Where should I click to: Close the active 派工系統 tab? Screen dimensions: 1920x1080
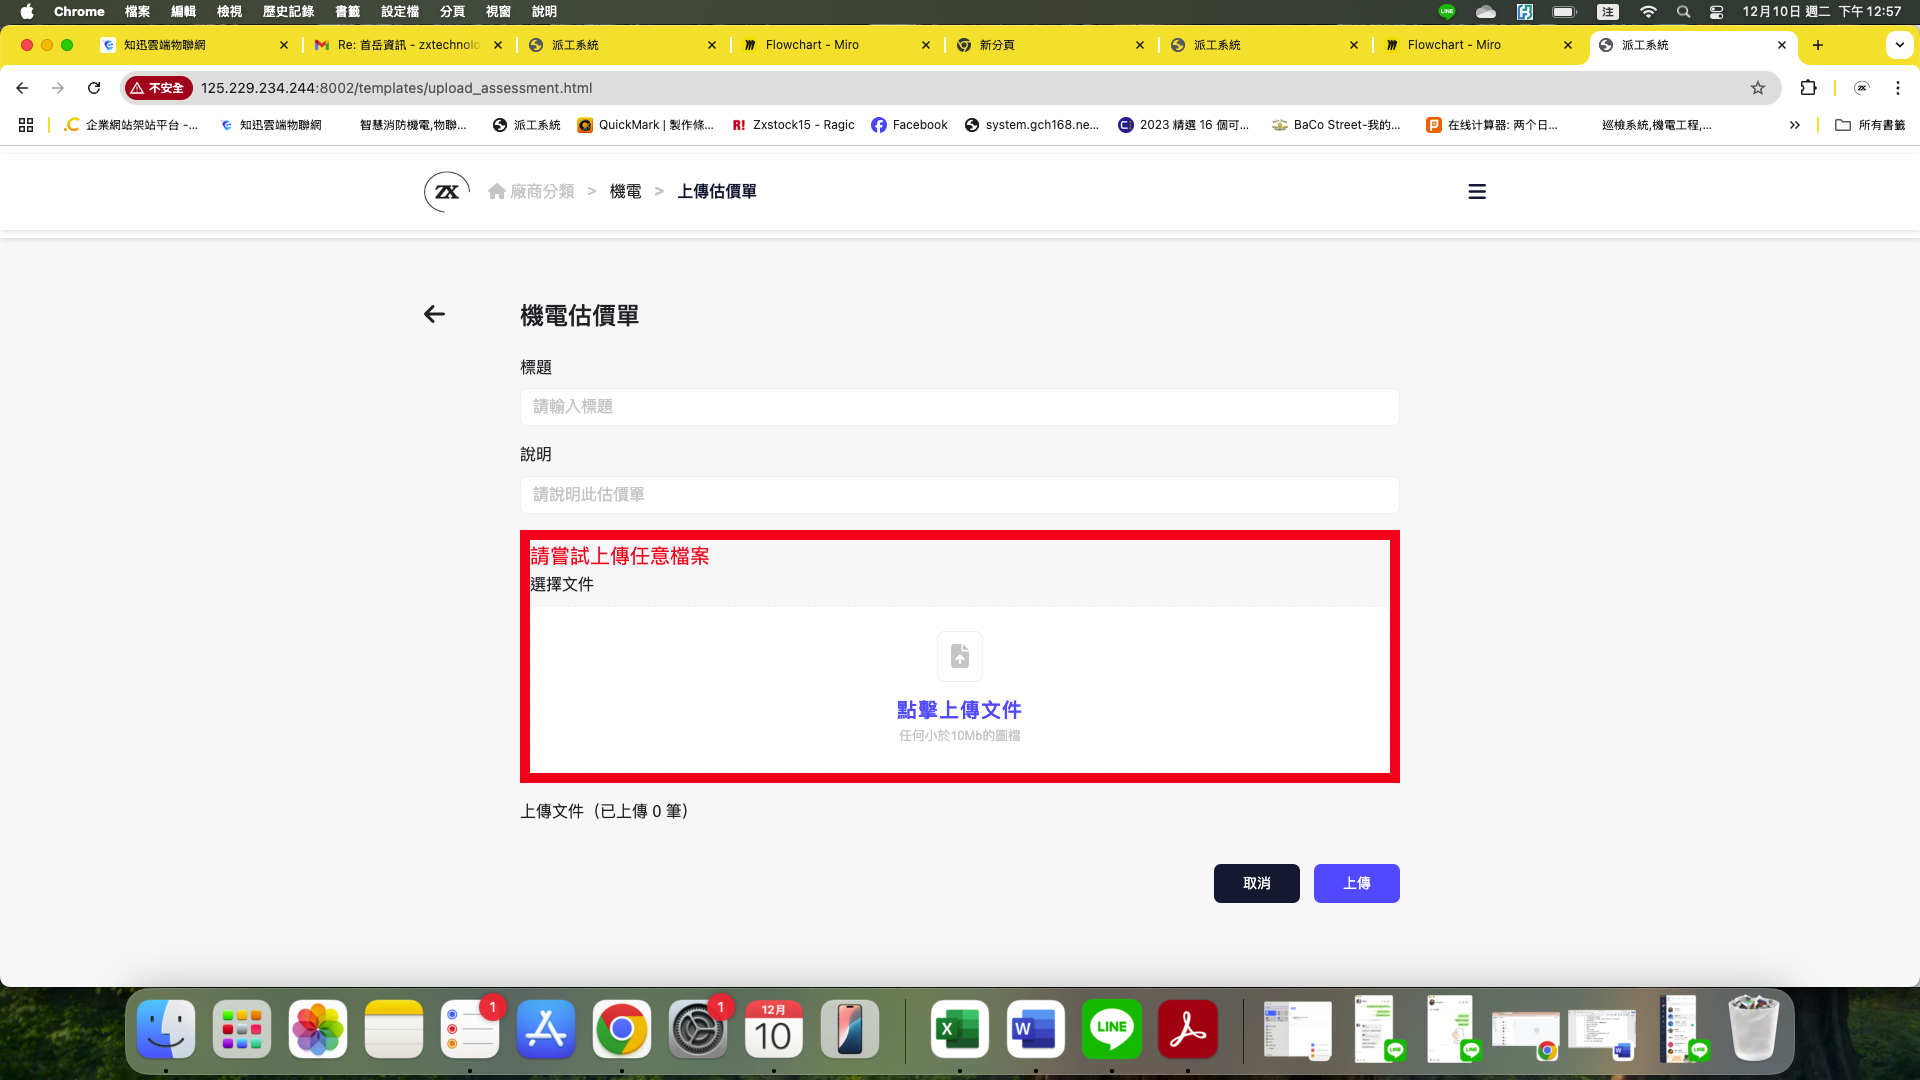[x=1782, y=45]
